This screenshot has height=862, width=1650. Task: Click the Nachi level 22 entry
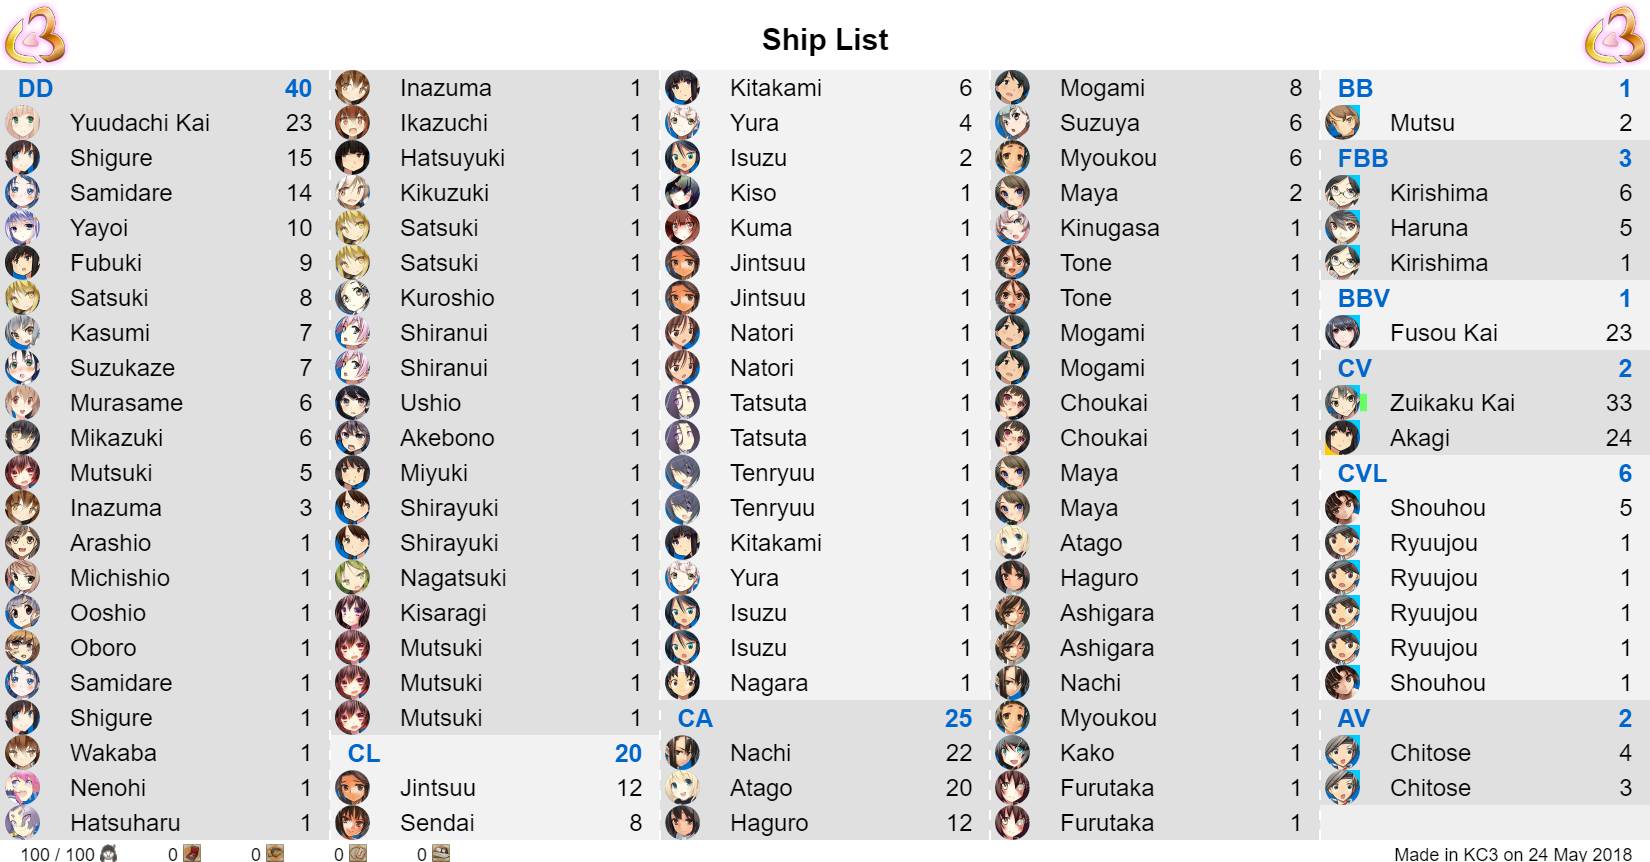click(x=825, y=753)
